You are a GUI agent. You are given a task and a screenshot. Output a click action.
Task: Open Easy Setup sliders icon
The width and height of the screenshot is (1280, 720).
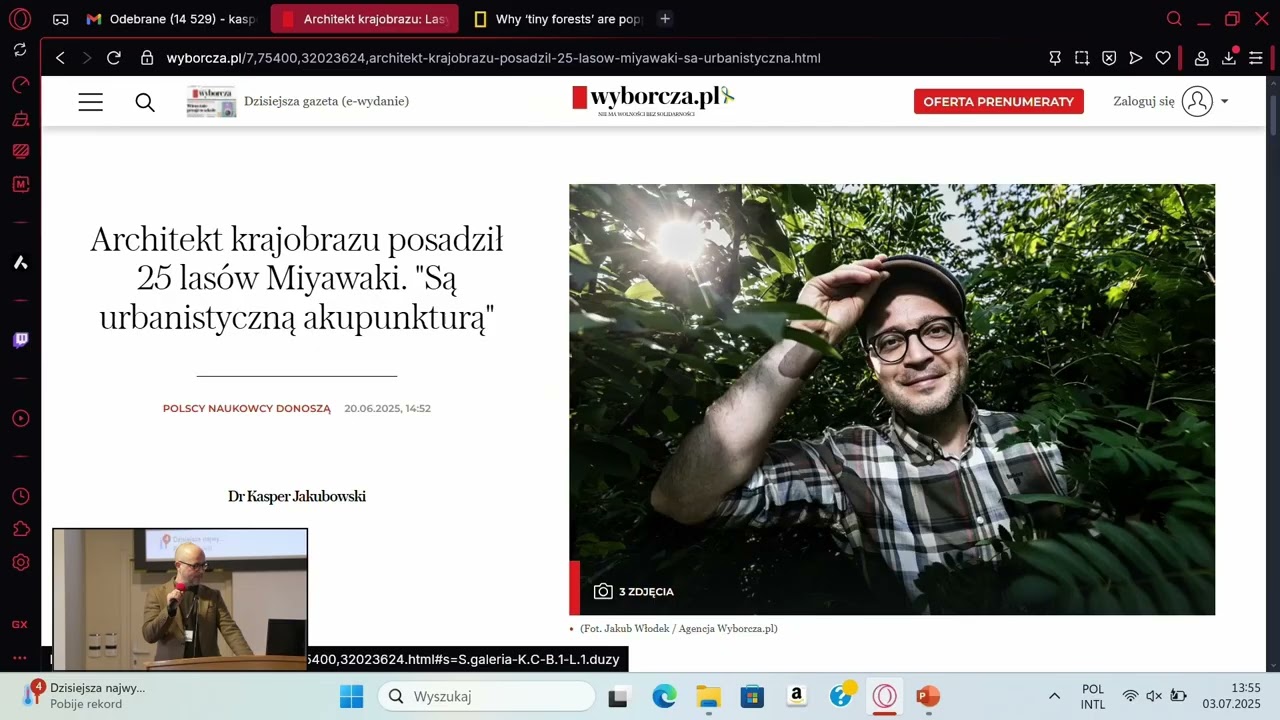click(1256, 58)
